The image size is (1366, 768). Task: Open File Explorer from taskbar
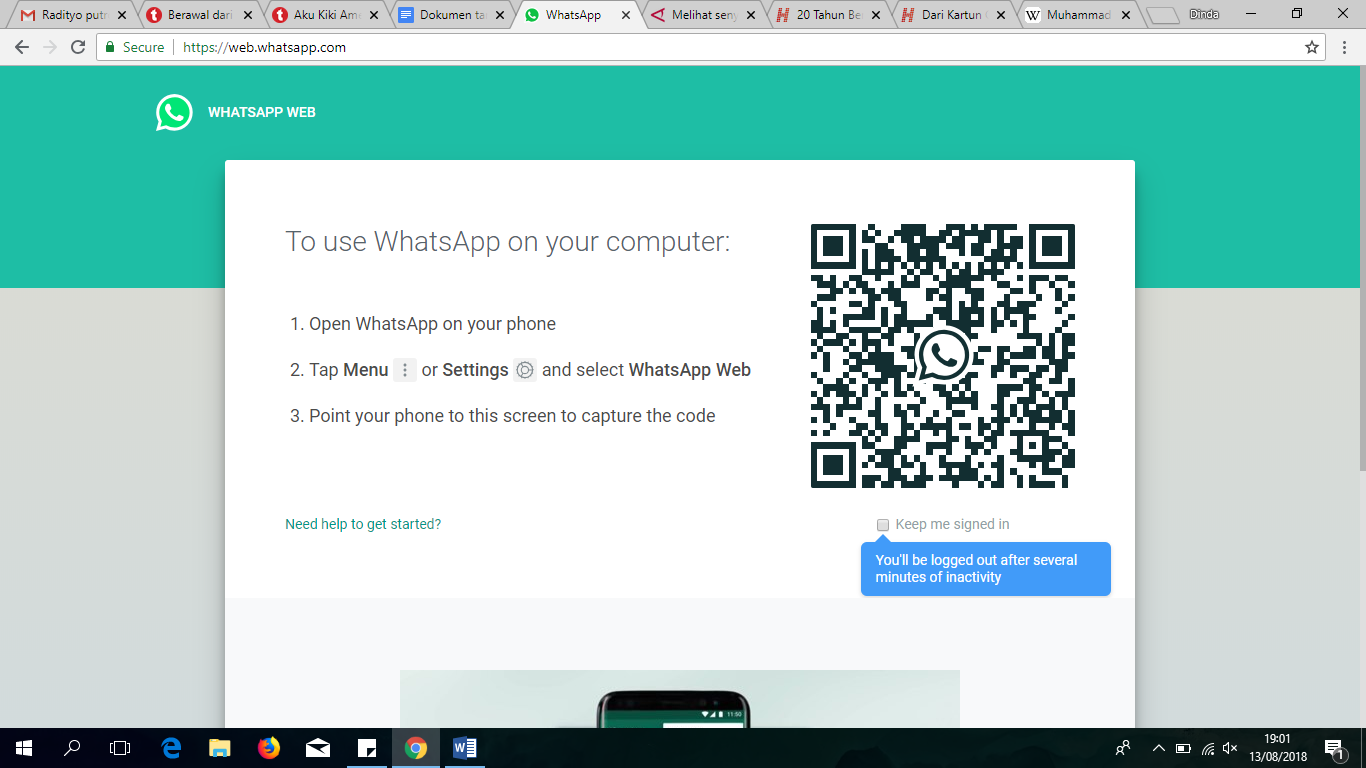click(x=220, y=748)
